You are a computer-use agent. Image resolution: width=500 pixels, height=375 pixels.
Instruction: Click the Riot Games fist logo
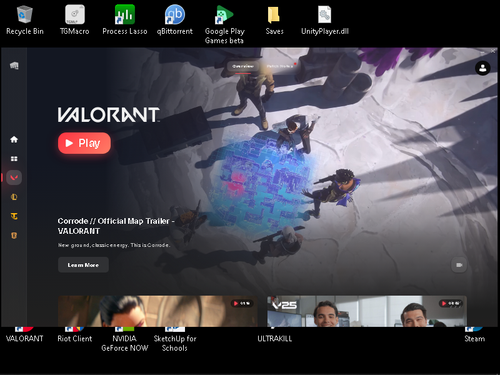(x=14, y=66)
